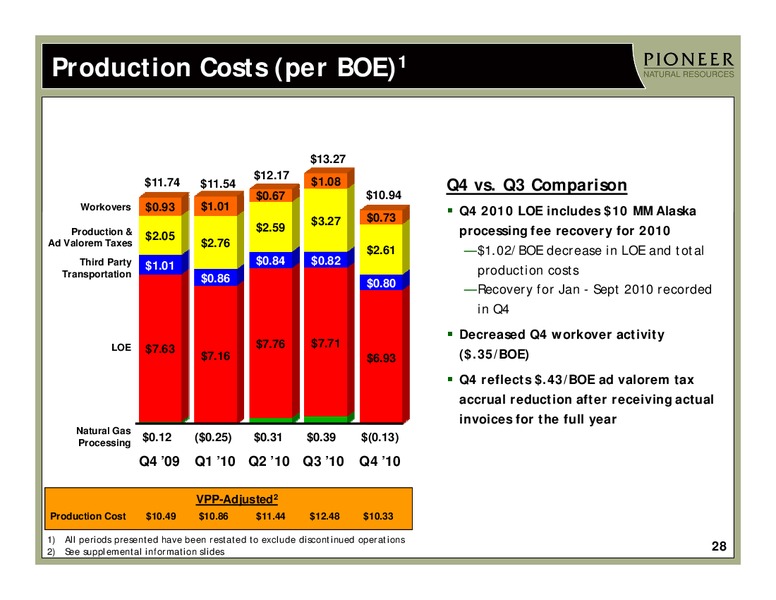Select the Q2 '10 axis label
The image size is (776, 600).
pyautogui.click(x=269, y=461)
